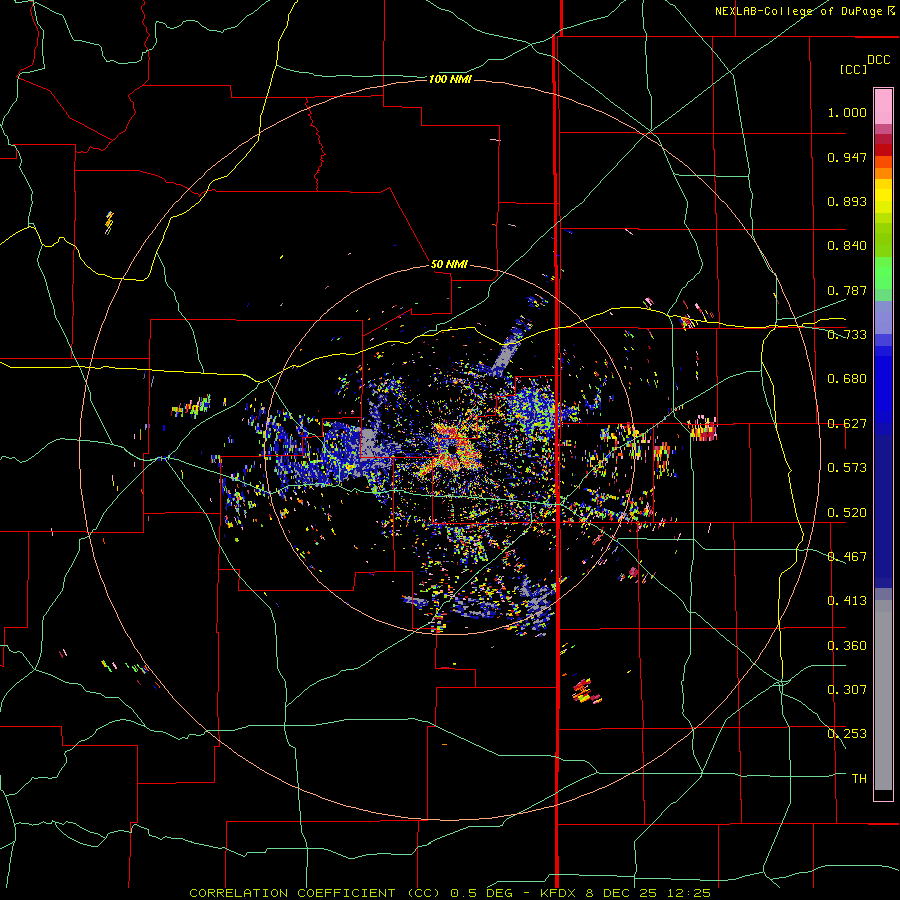
Task: Select the 0.627 scale value
Action: [x=847, y=424]
